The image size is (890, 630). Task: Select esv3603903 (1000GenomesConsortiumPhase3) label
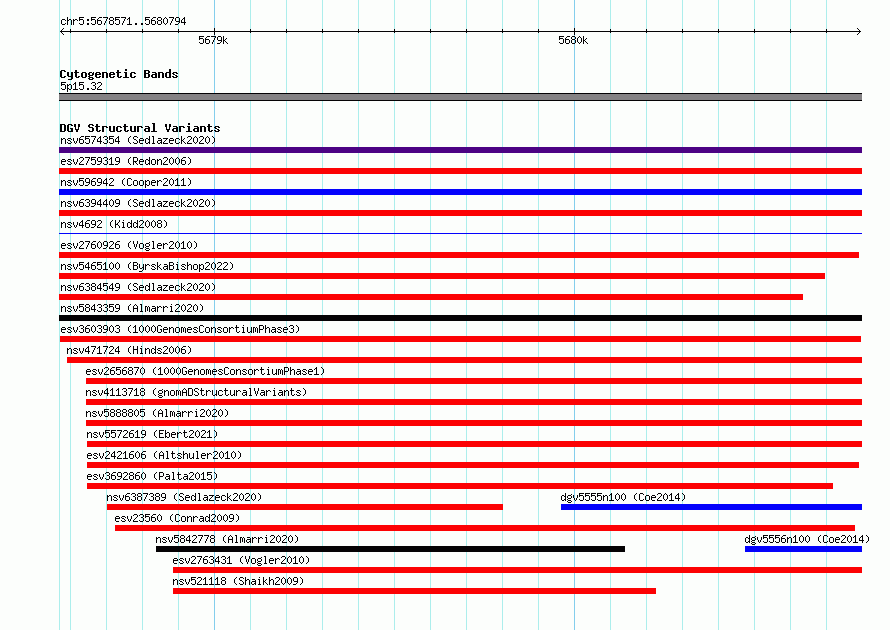click(180, 329)
